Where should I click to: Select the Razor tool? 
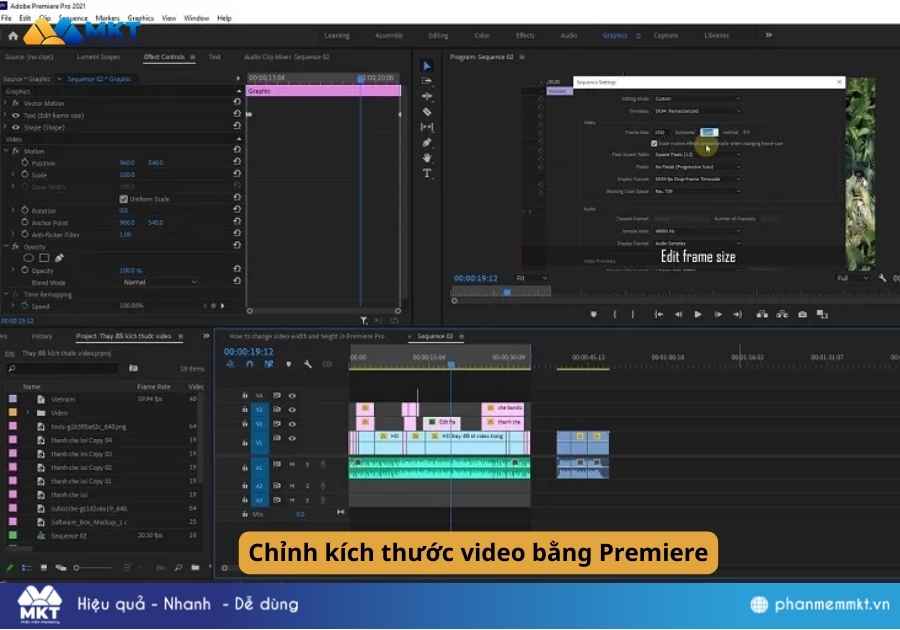426,112
